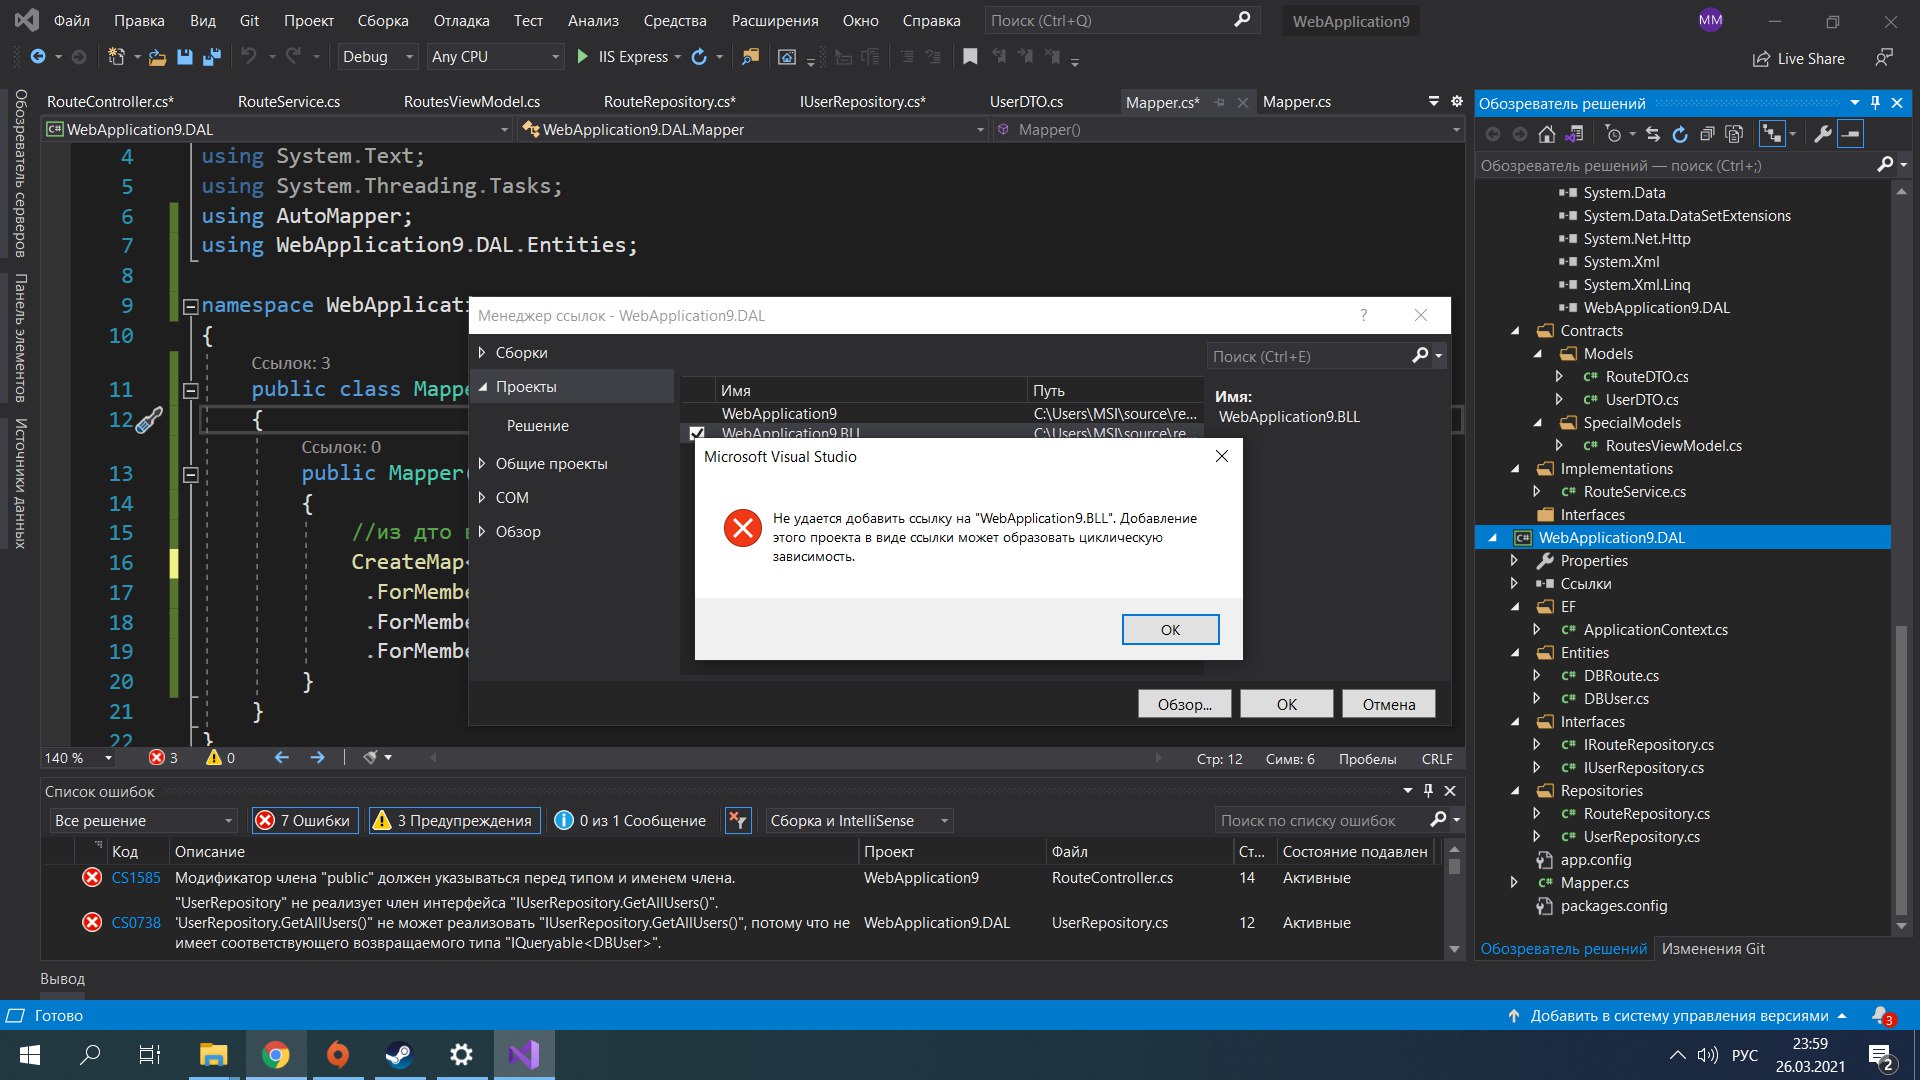This screenshot has width=1920, height=1080.
Task: Click pending changes filter clock icon
Action: pos(1613,134)
